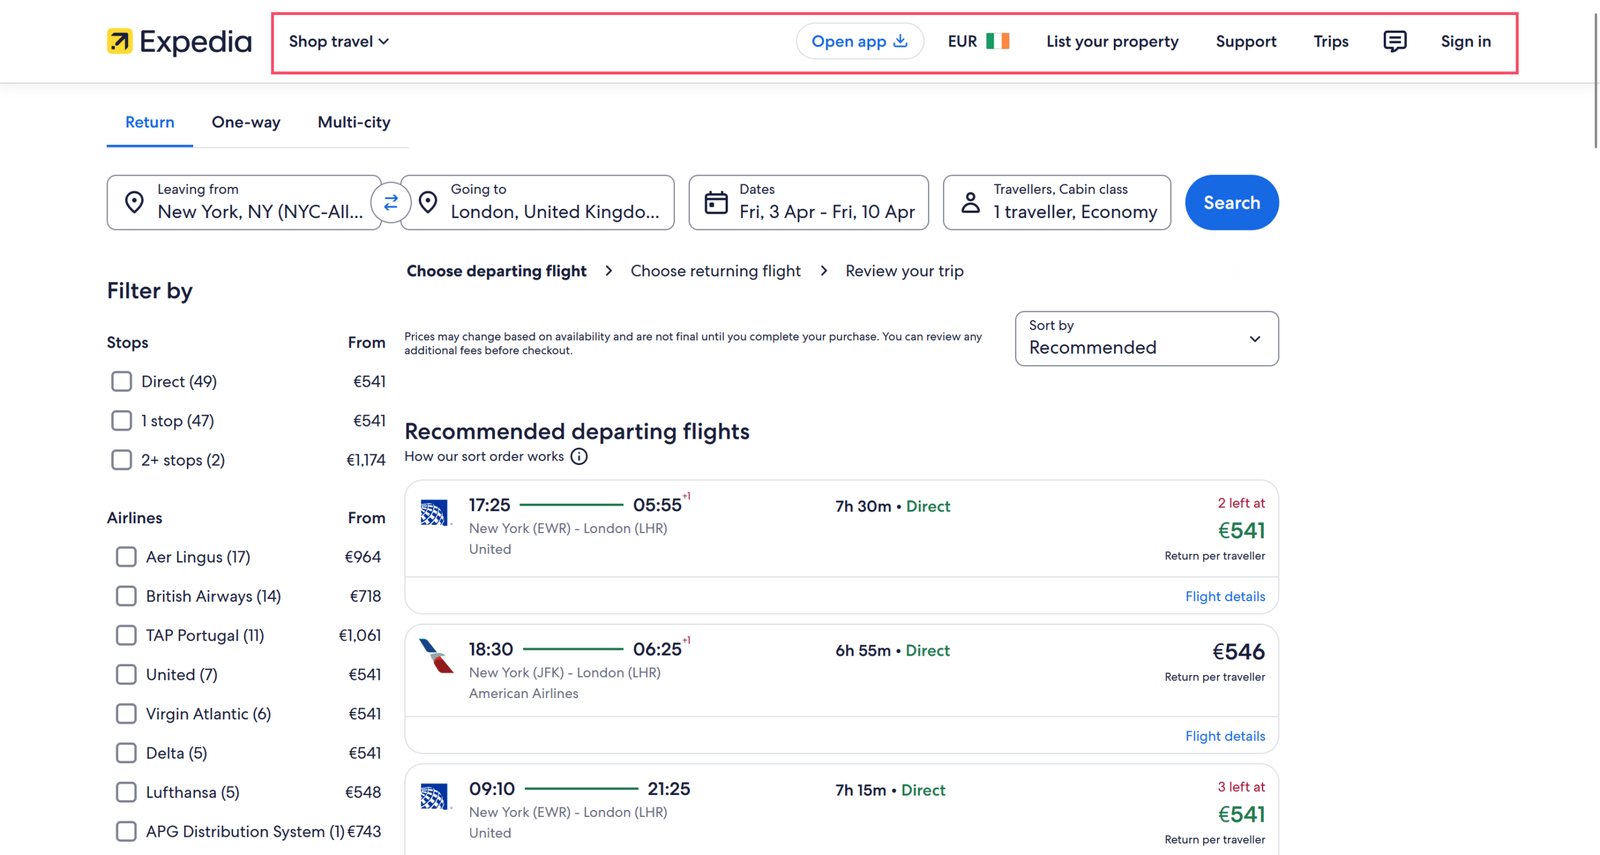Viewport: 1600px width, 855px height.
Task: Open the Sort by Recommended dropdown
Action: pos(1146,339)
